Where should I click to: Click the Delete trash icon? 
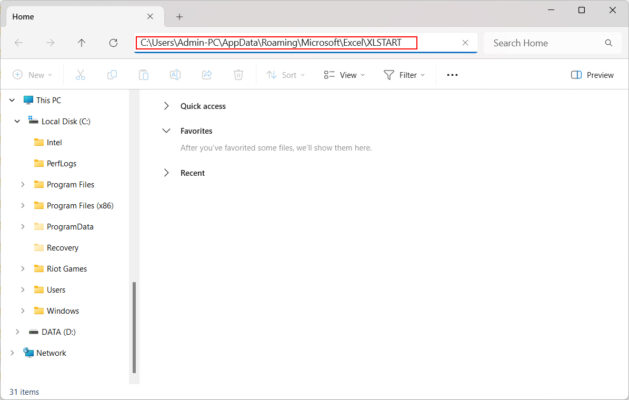coord(238,75)
